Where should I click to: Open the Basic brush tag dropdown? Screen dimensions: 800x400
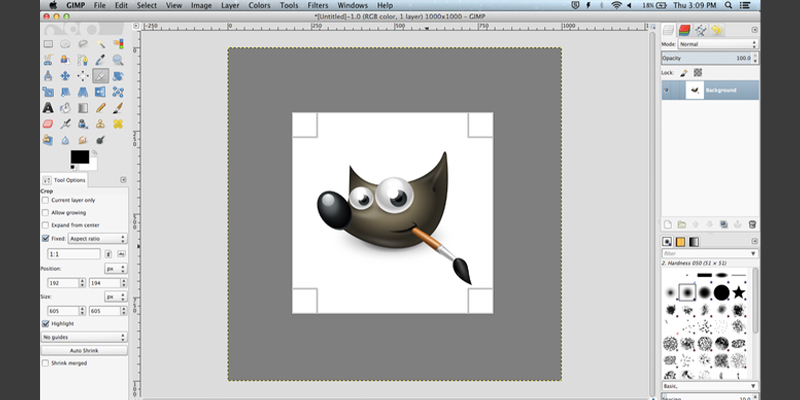710,386
